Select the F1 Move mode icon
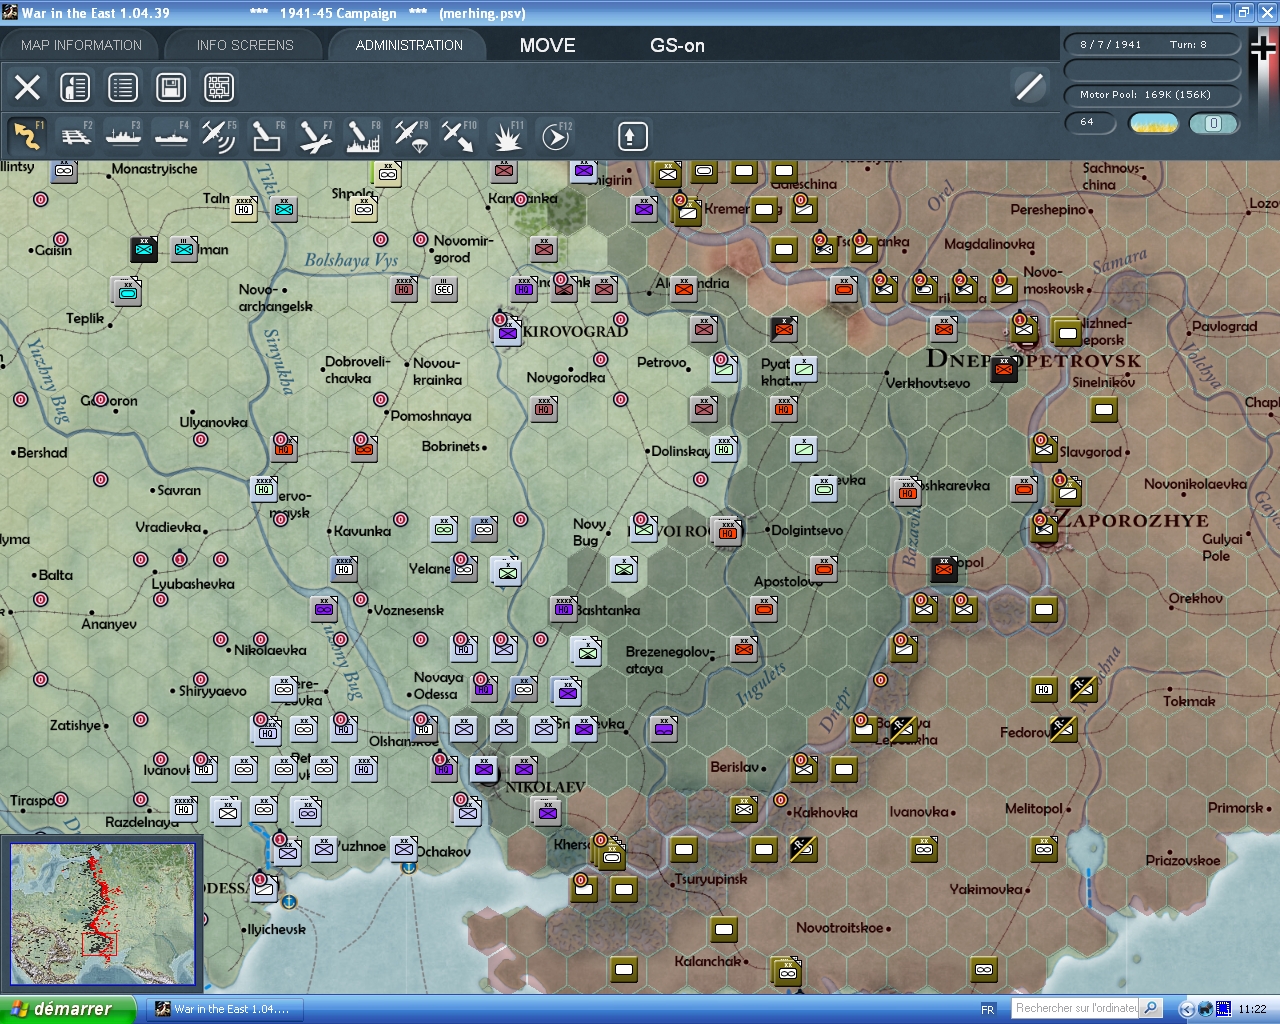The height and width of the screenshot is (1024, 1280). point(27,136)
